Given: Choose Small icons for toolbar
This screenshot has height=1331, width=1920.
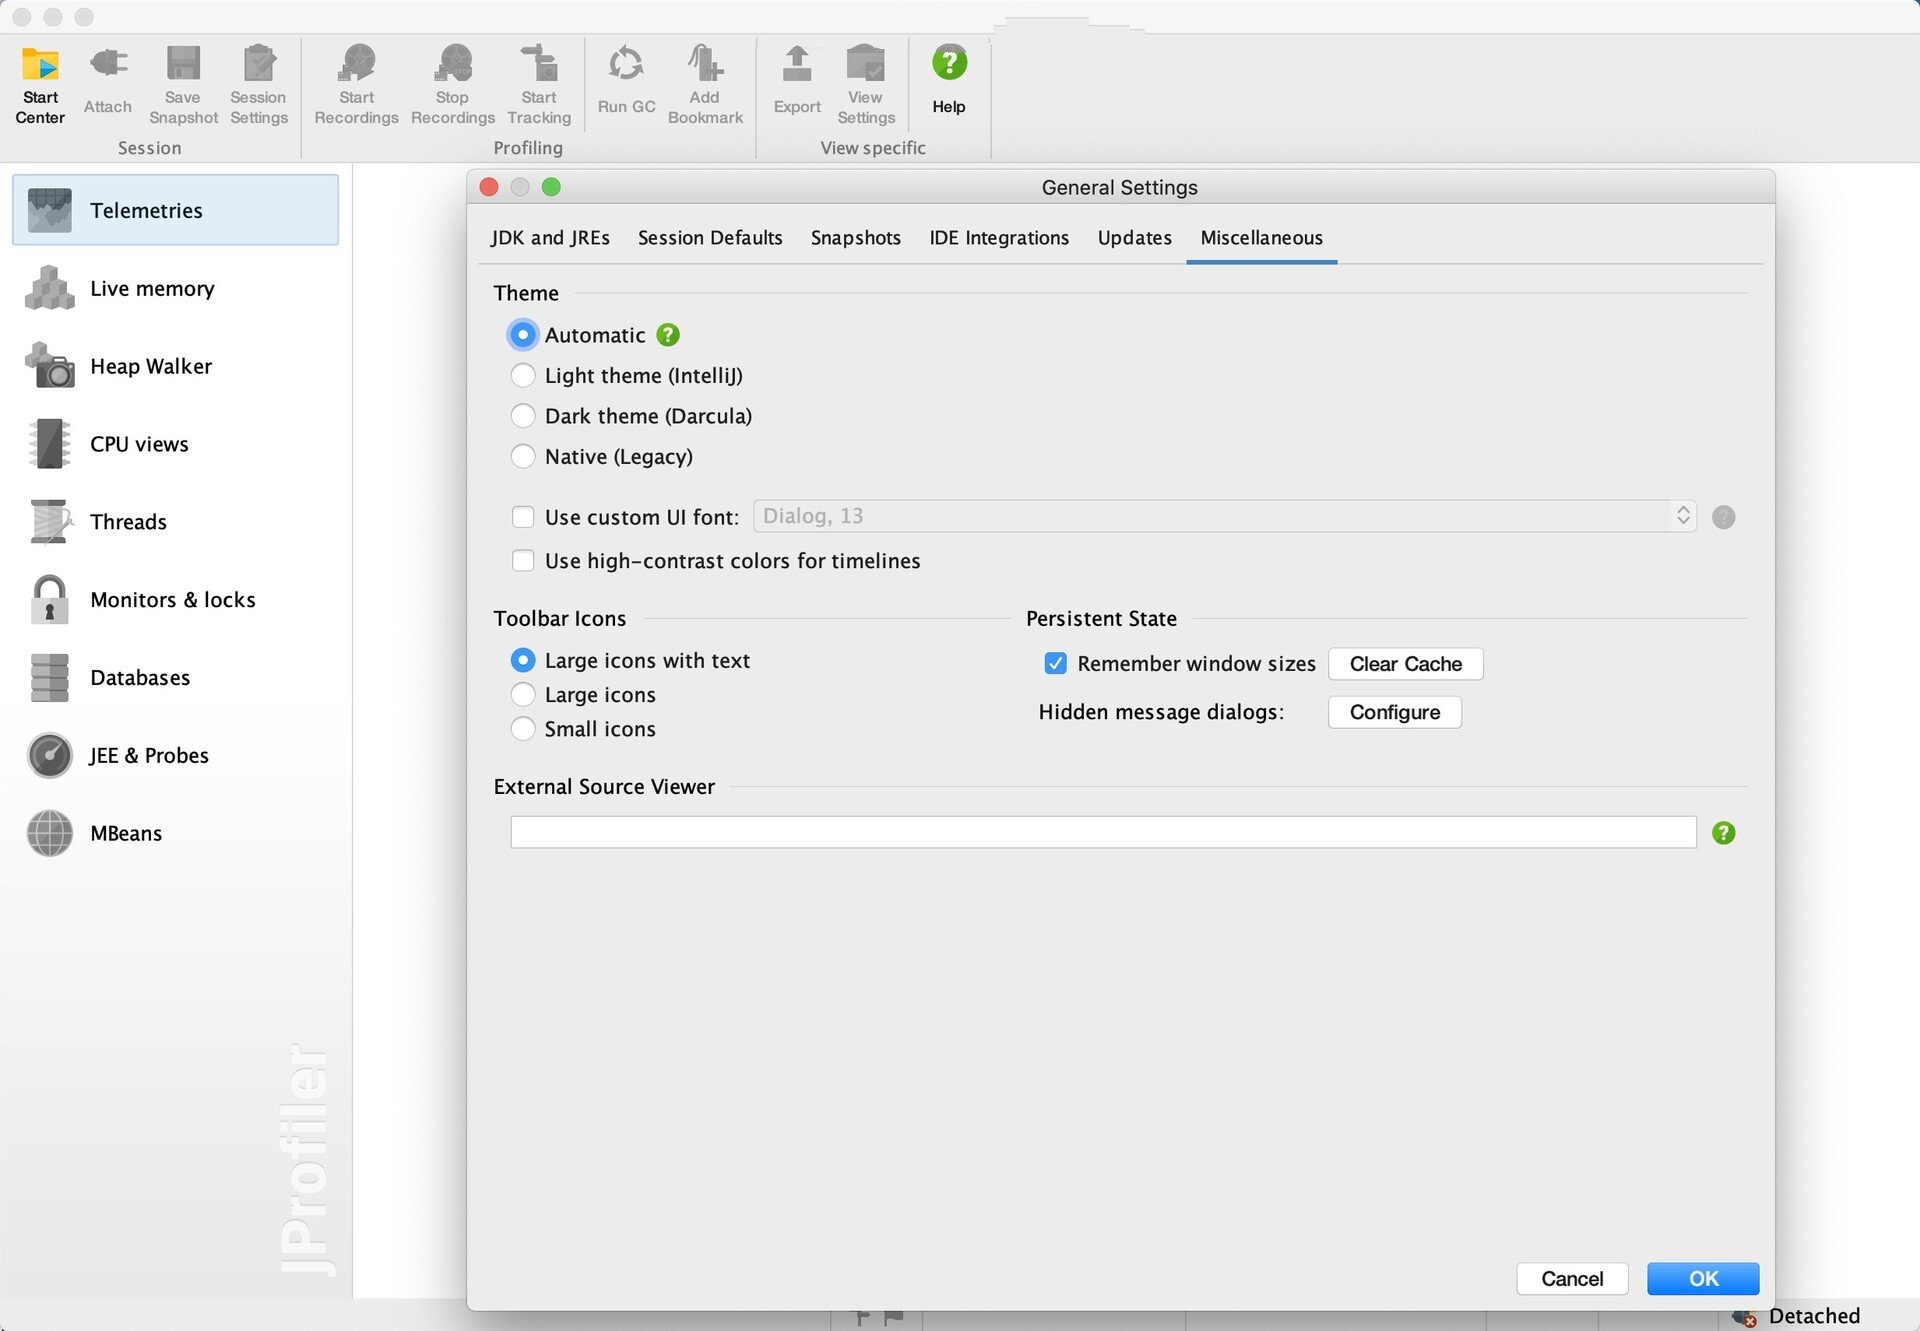Looking at the screenshot, I should [523, 728].
